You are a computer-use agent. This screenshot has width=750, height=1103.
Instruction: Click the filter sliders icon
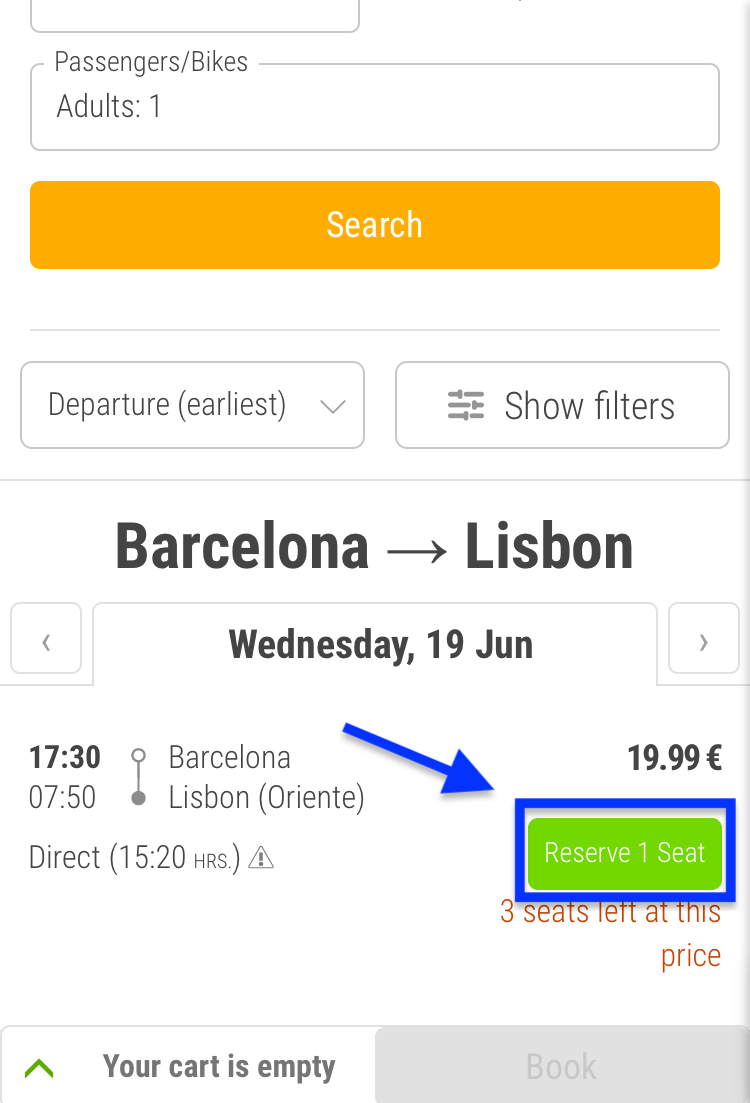pyautogui.click(x=466, y=405)
